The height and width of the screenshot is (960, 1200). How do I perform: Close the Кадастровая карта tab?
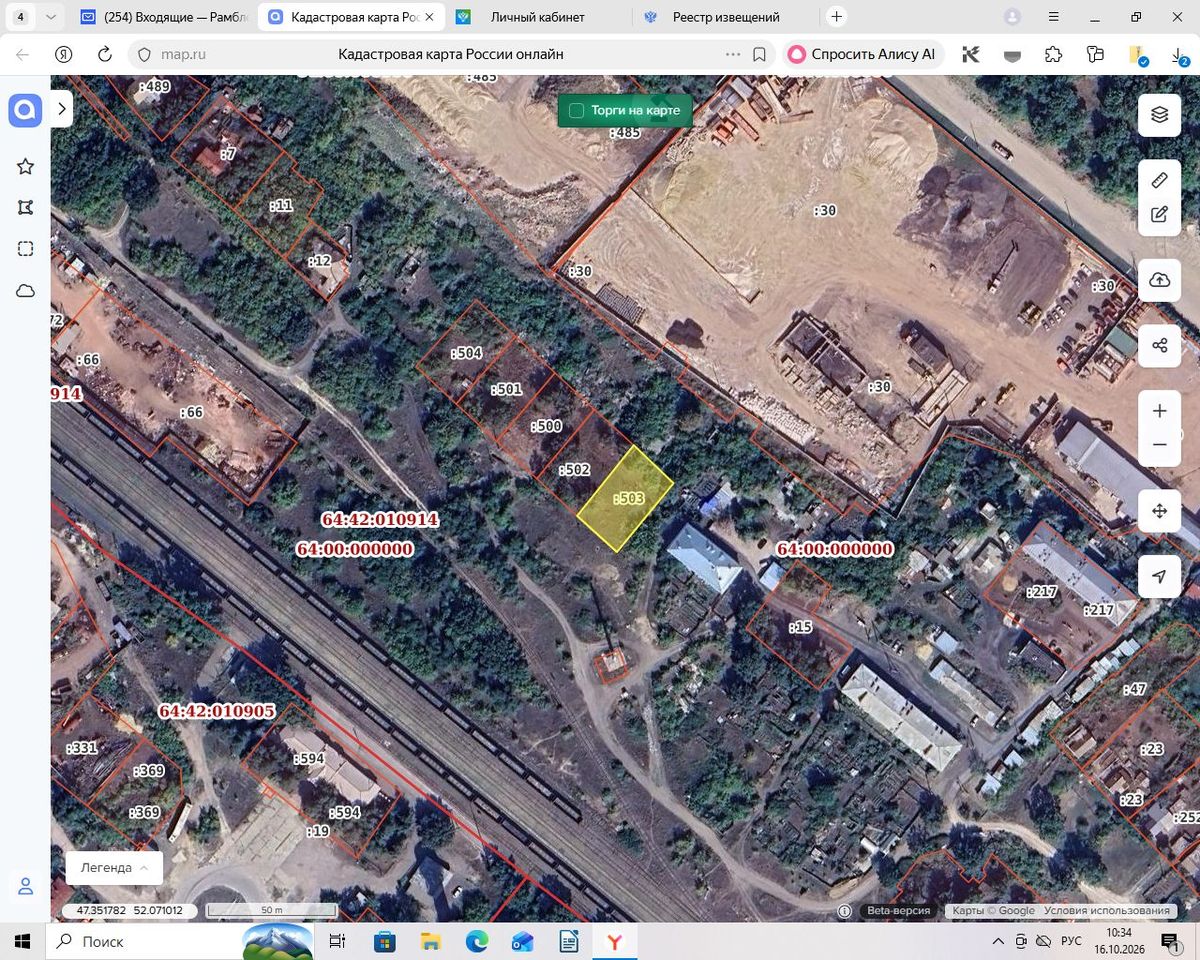[x=428, y=17]
